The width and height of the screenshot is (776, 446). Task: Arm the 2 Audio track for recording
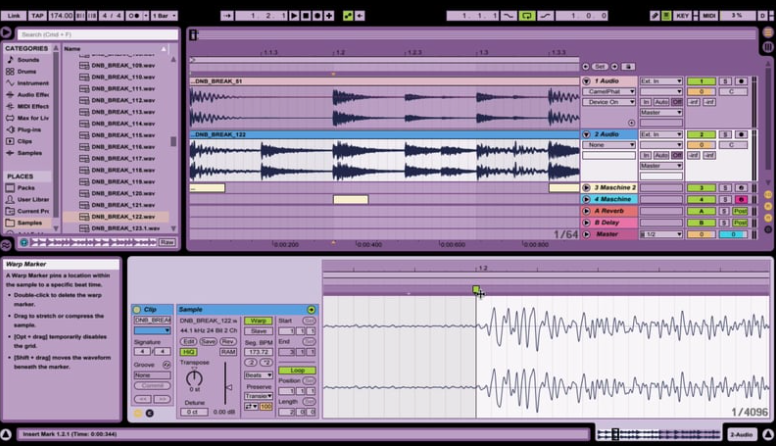[741, 135]
